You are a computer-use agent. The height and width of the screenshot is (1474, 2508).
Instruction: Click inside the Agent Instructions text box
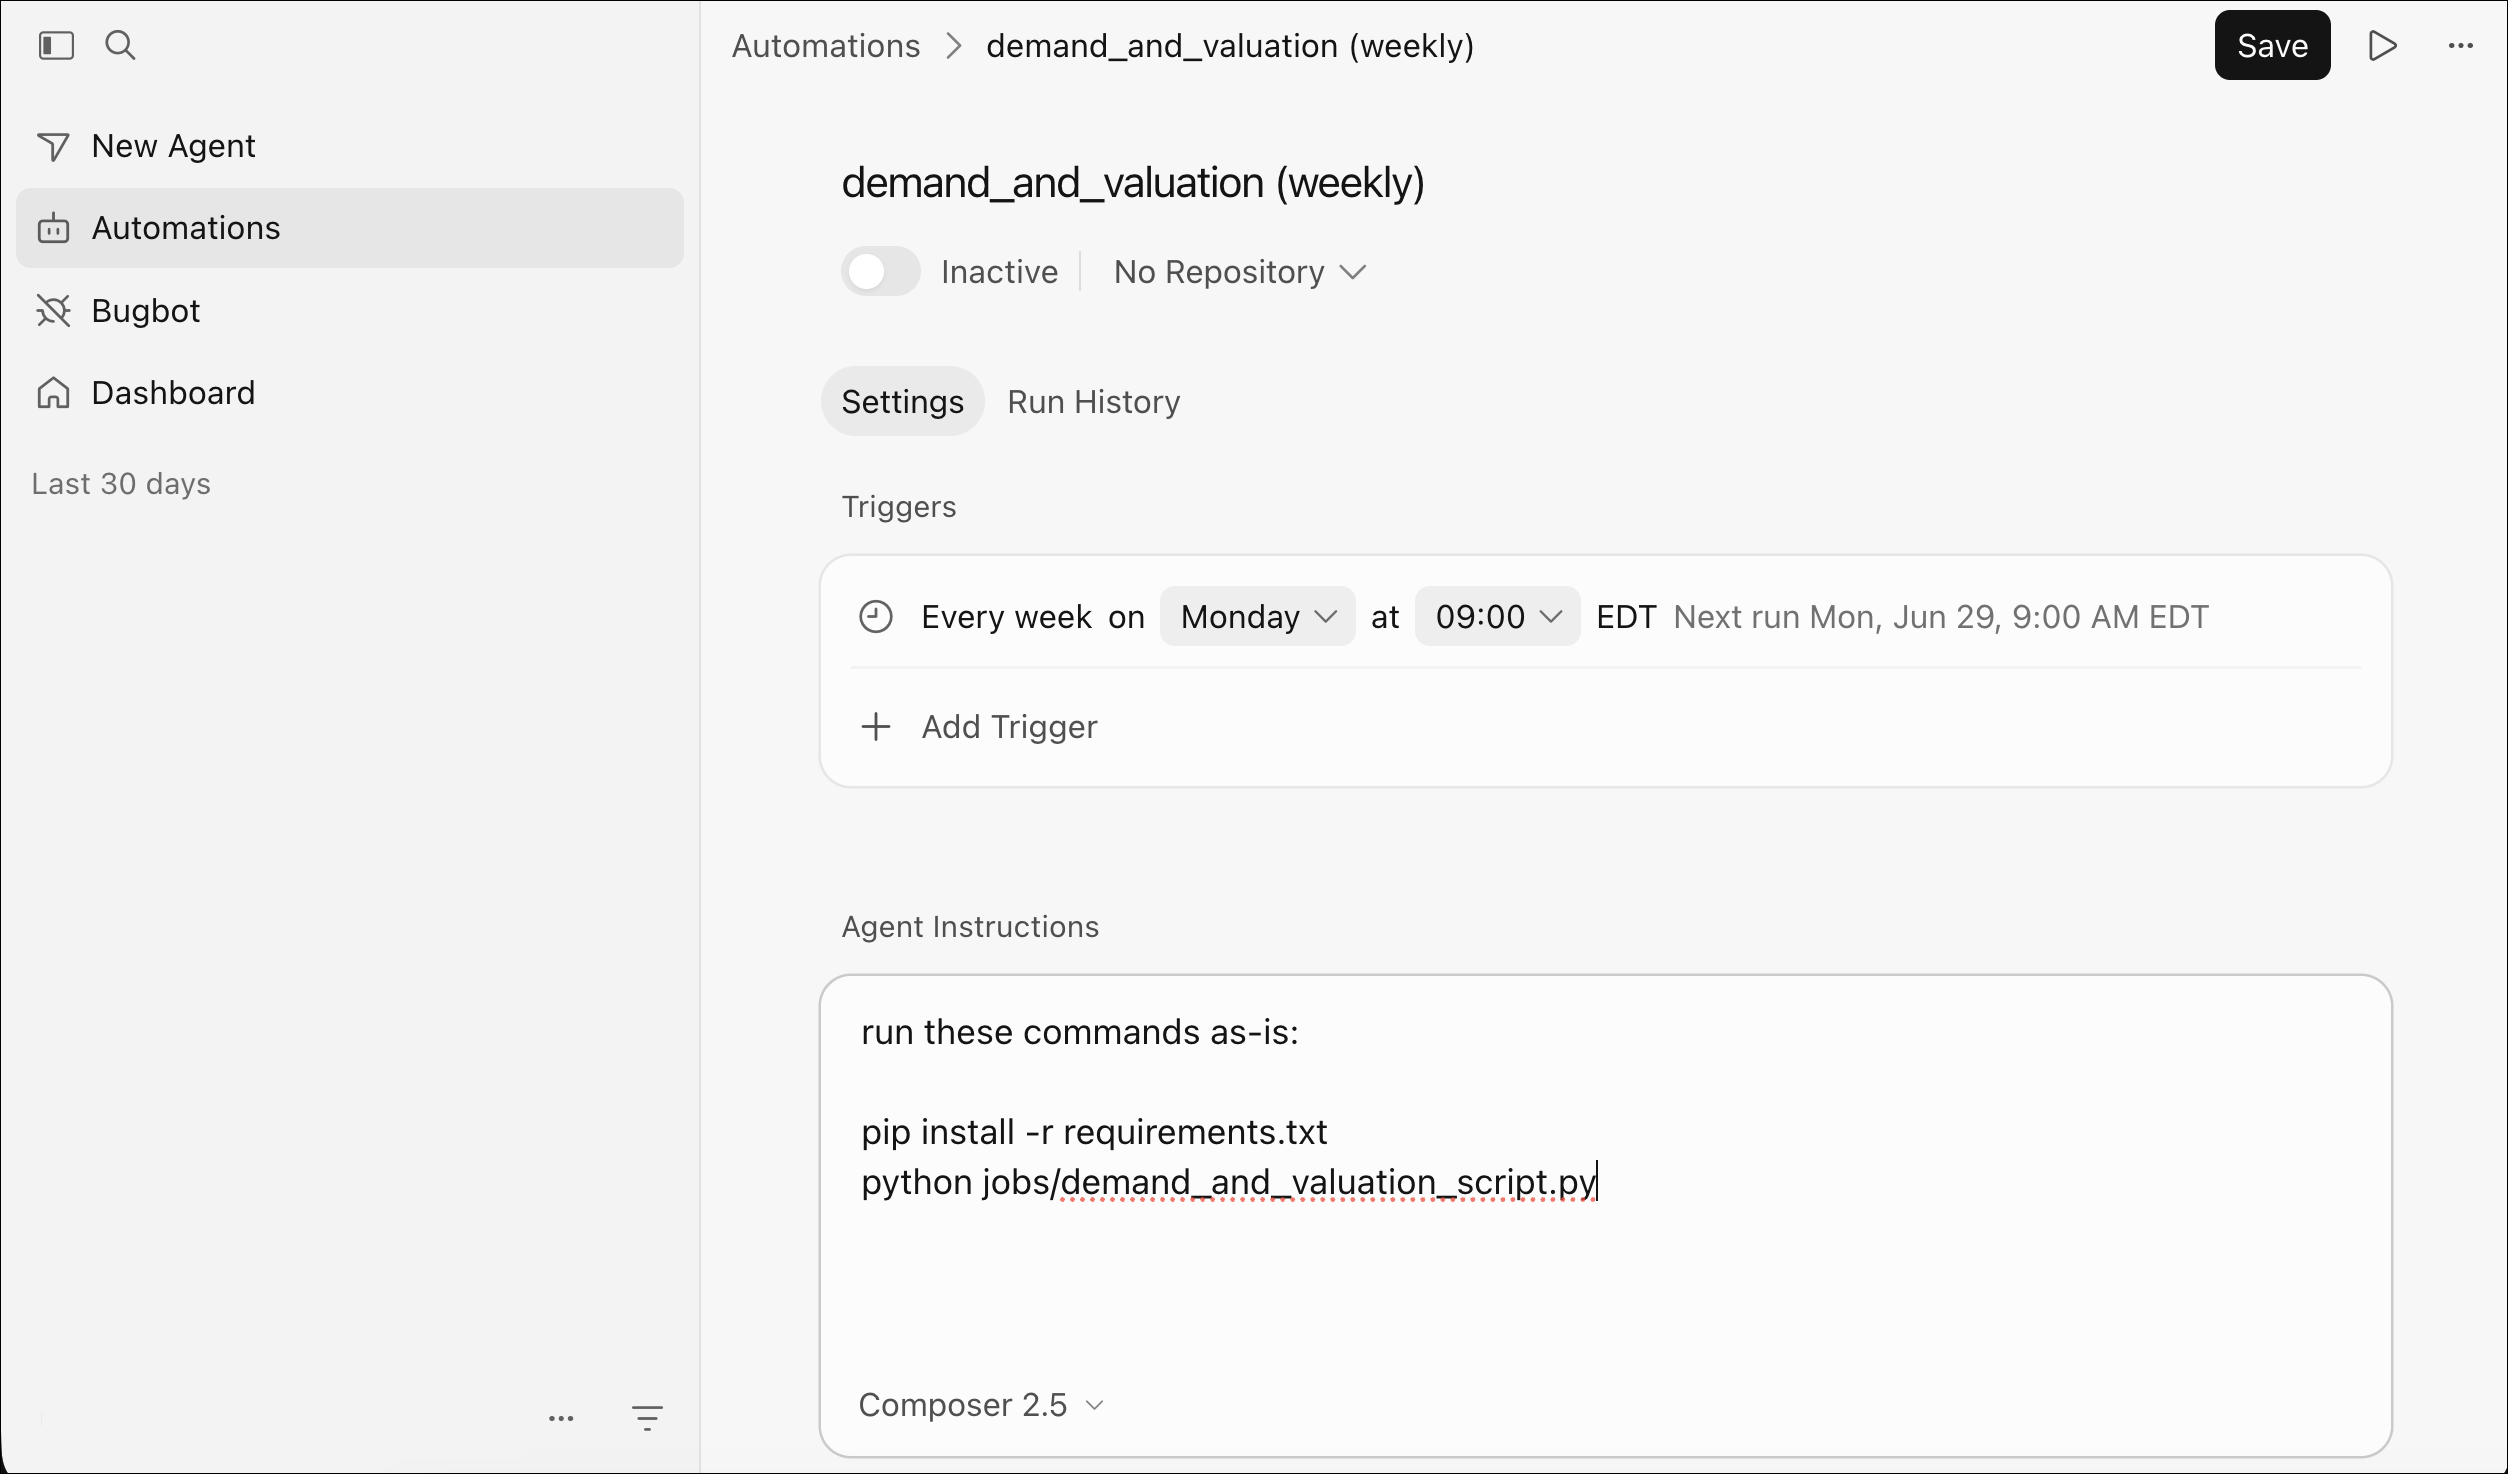(x=1605, y=1215)
